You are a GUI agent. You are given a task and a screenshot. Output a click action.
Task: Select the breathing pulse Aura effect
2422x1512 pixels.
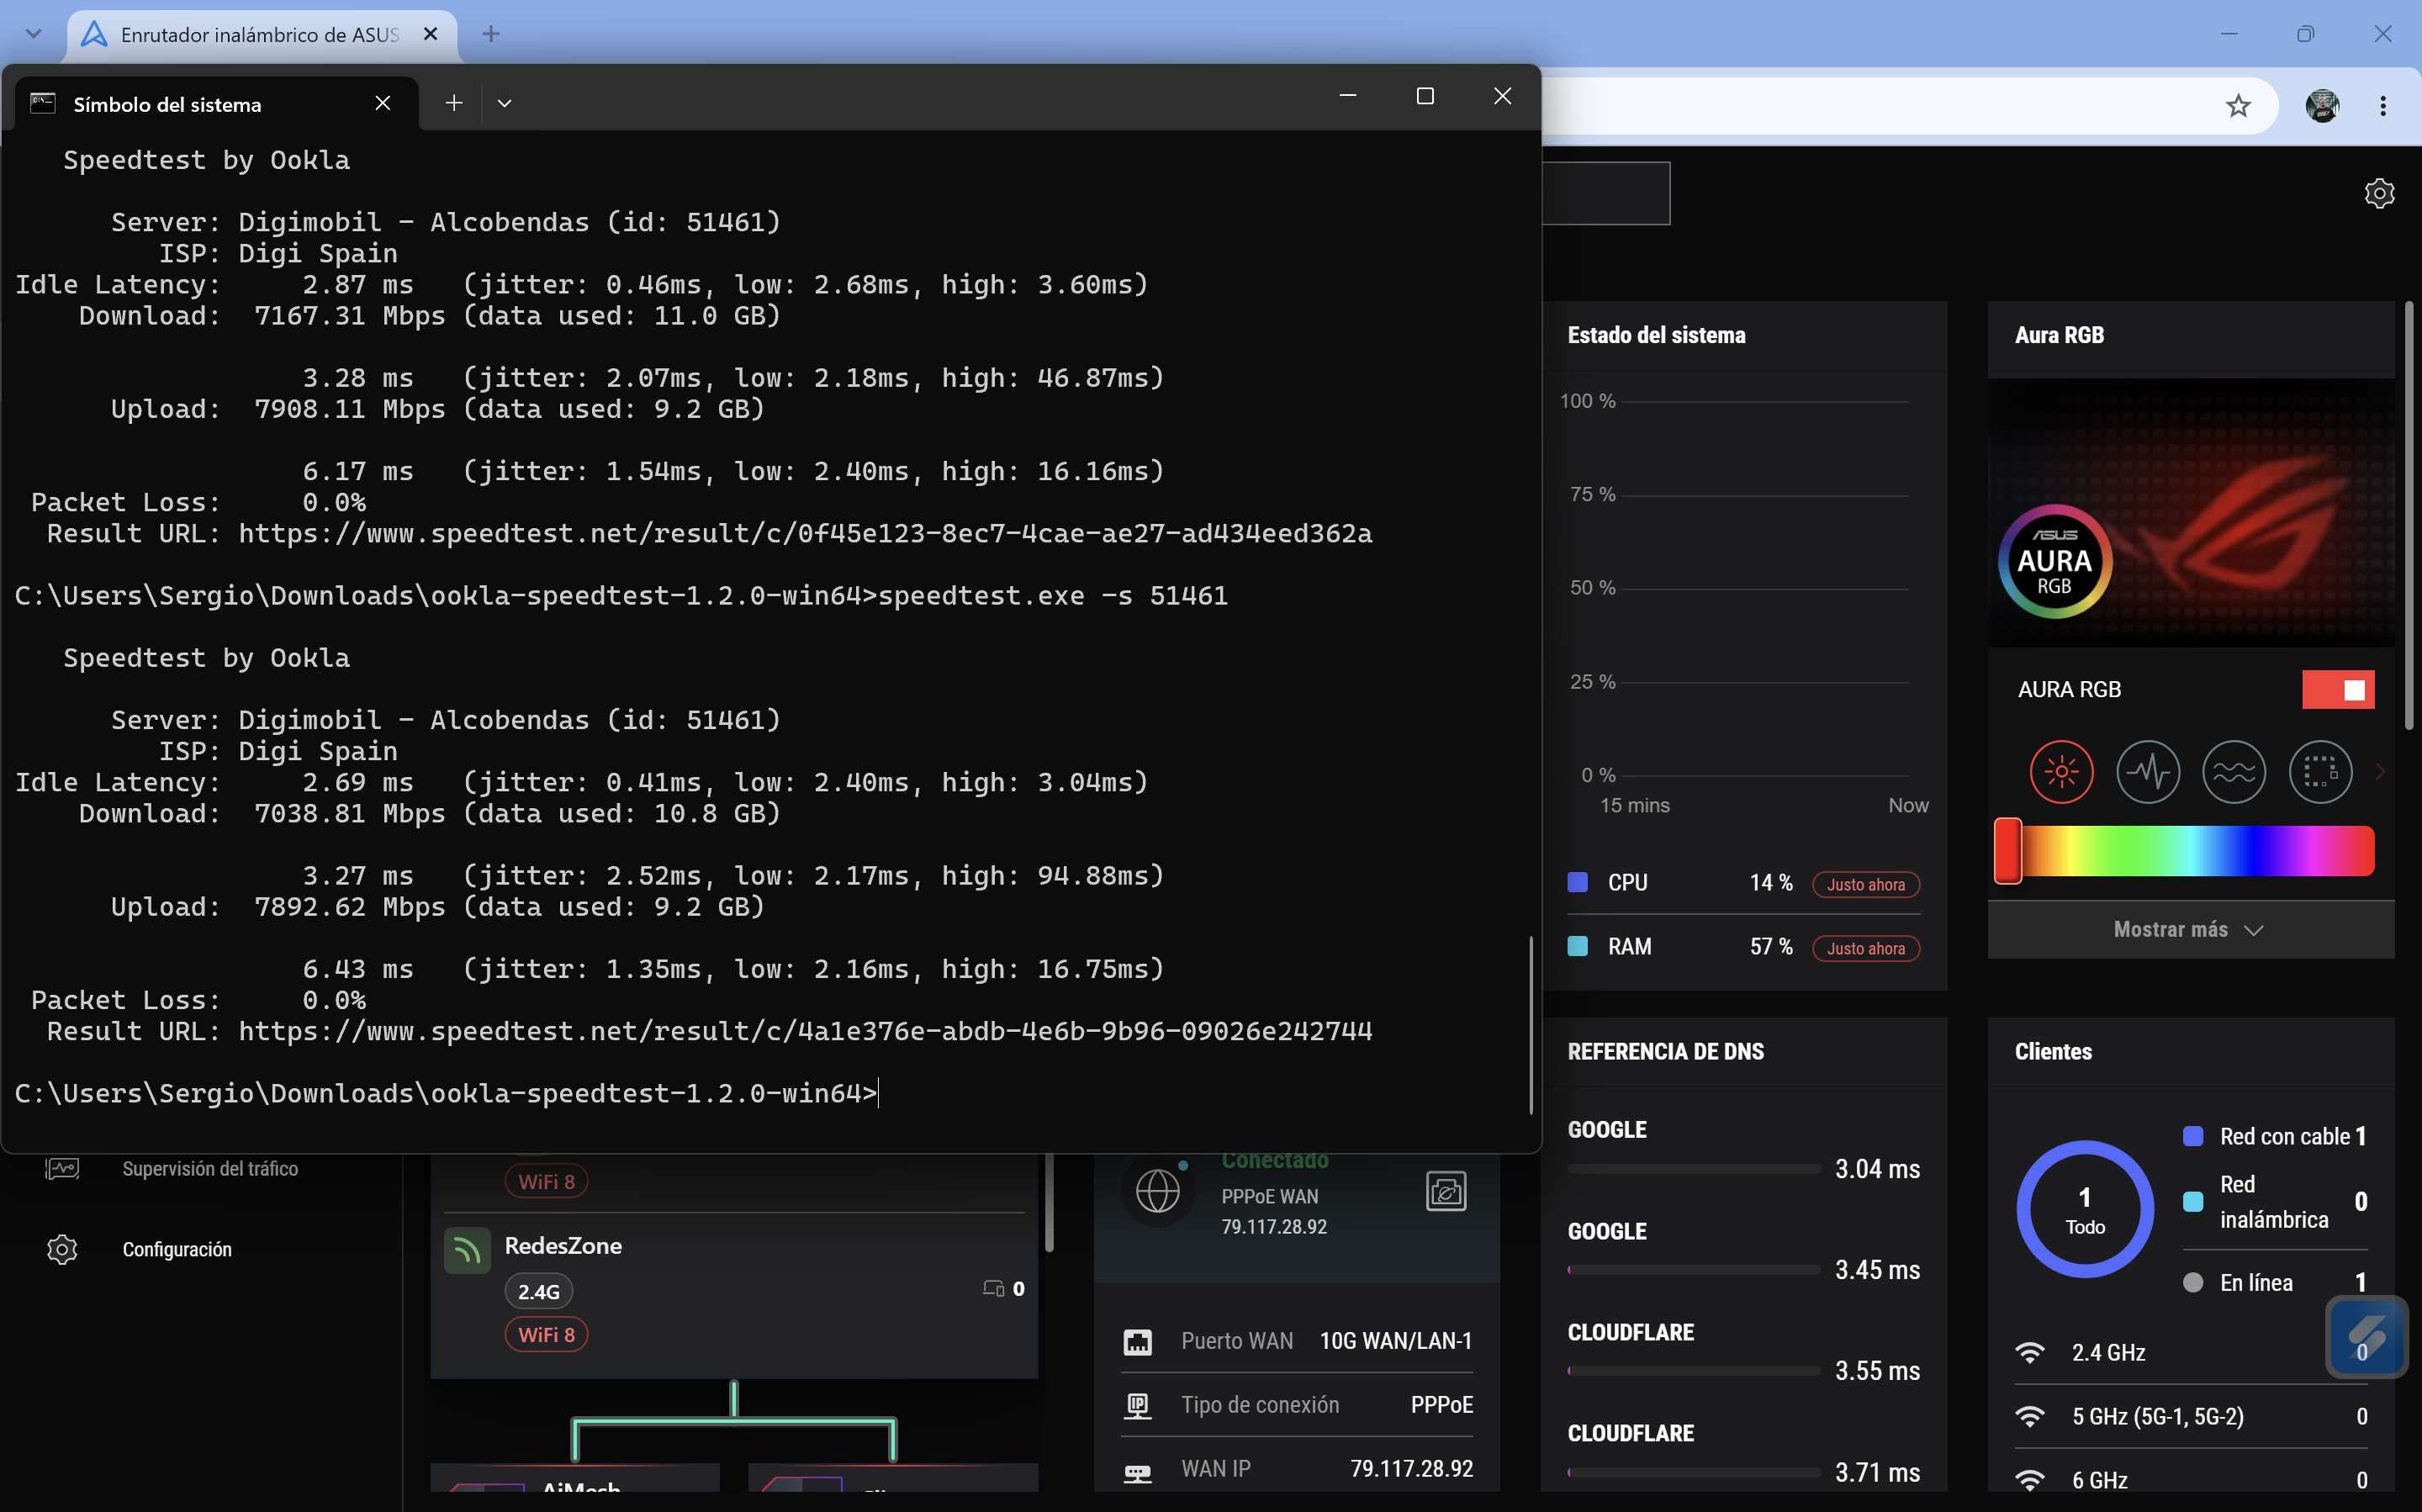tap(2148, 772)
